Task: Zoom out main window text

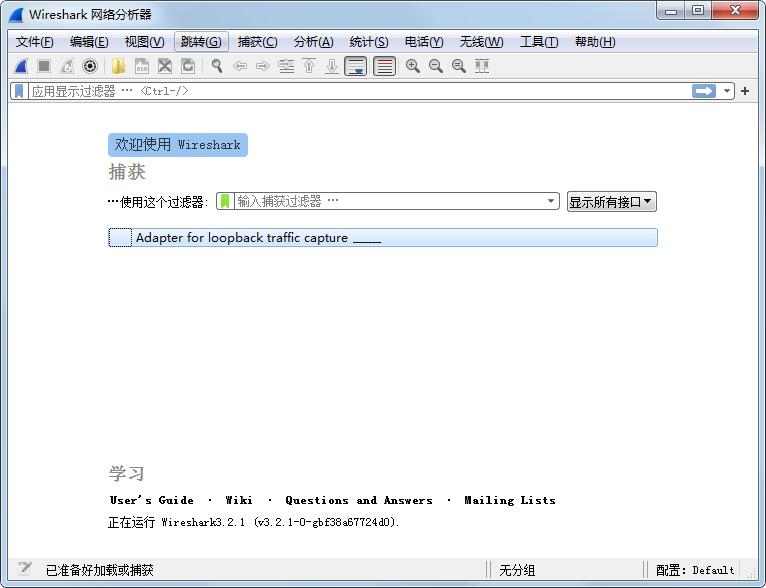Action: coord(436,66)
